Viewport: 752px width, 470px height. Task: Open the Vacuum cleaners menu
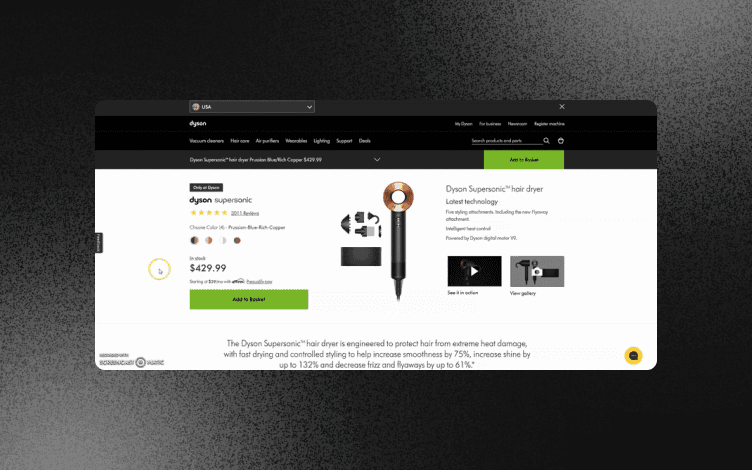(x=206, y=141)
